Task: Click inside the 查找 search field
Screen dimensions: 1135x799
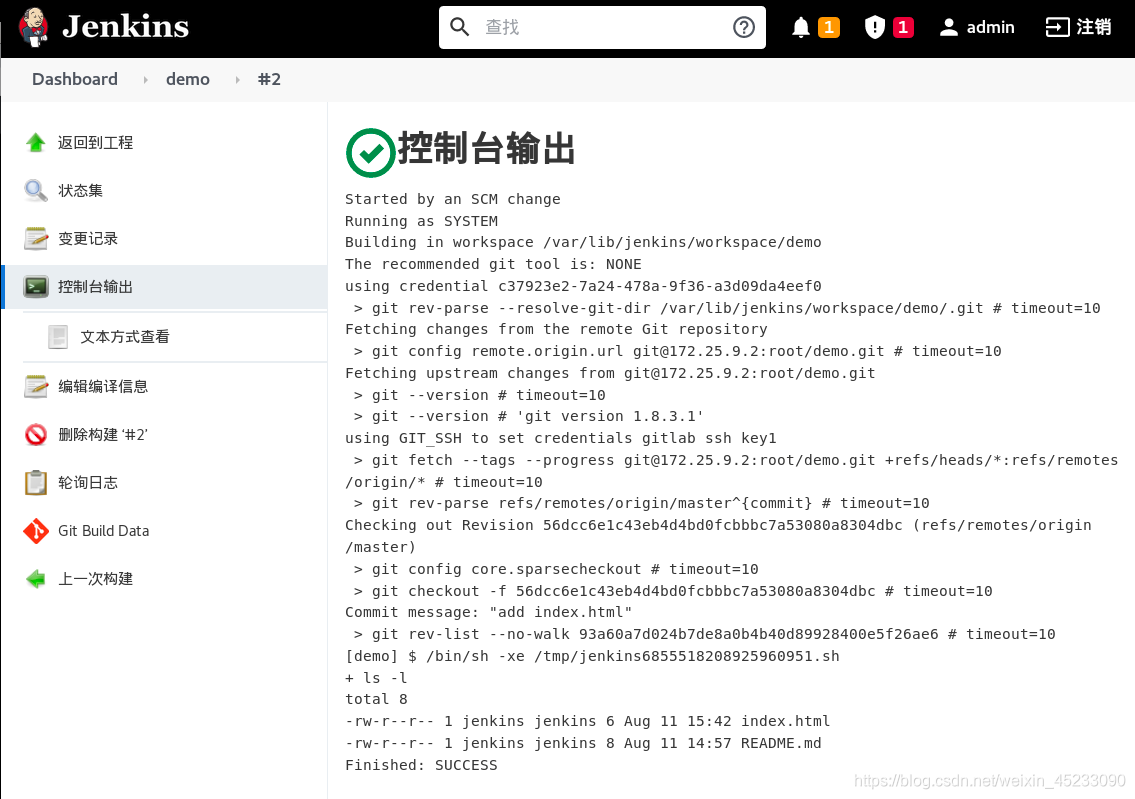Action: tap(600, 27)
